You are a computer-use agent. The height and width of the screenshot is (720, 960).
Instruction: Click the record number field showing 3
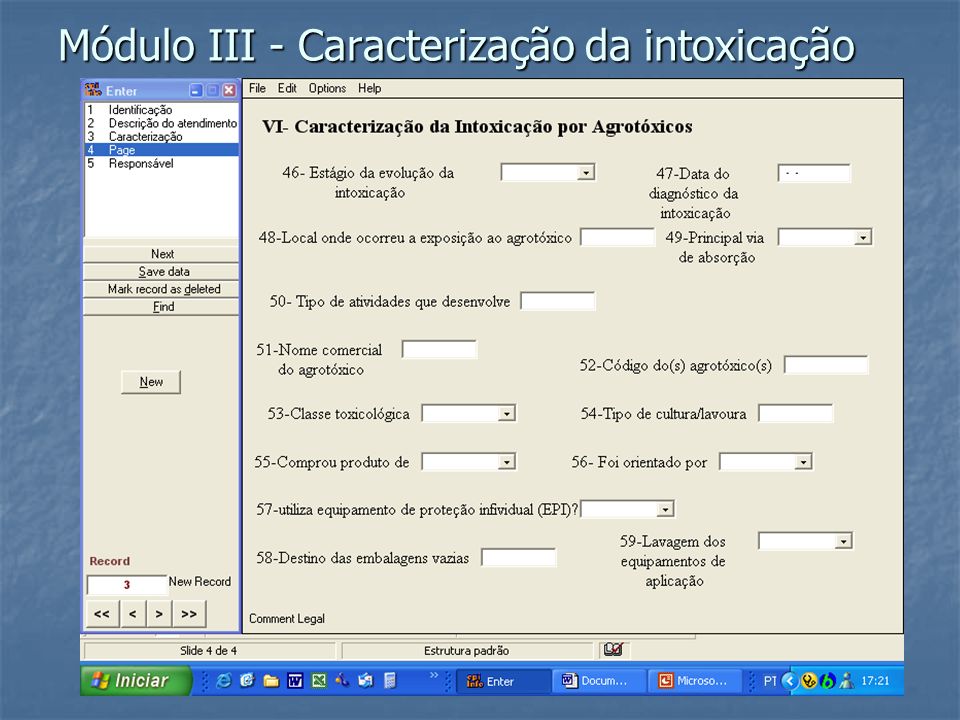[x=127, y=585]
